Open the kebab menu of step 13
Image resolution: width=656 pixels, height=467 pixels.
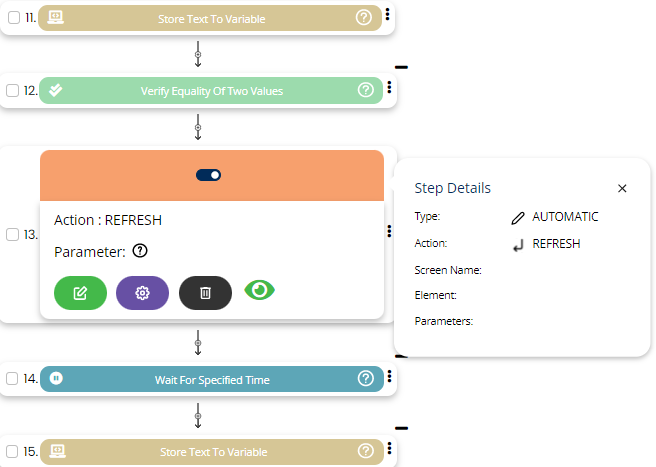point(389,232)
